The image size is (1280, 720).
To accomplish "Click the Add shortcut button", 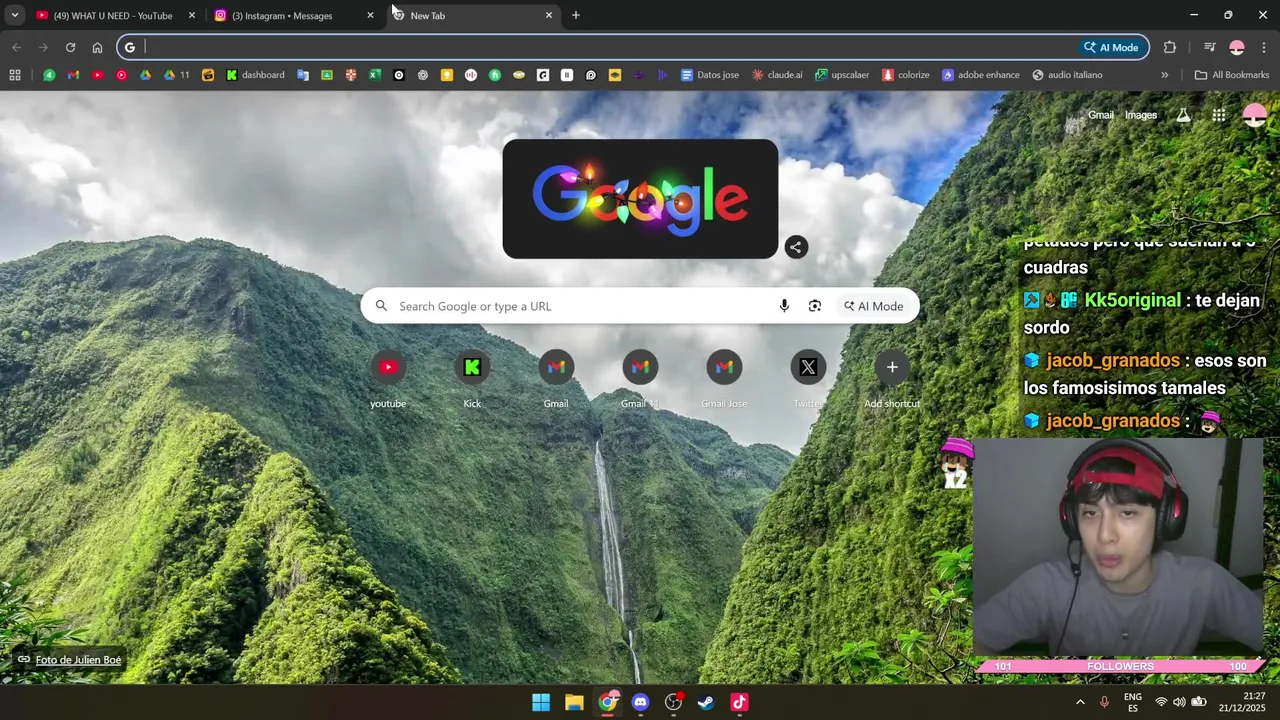I will (x=892, y=380).
